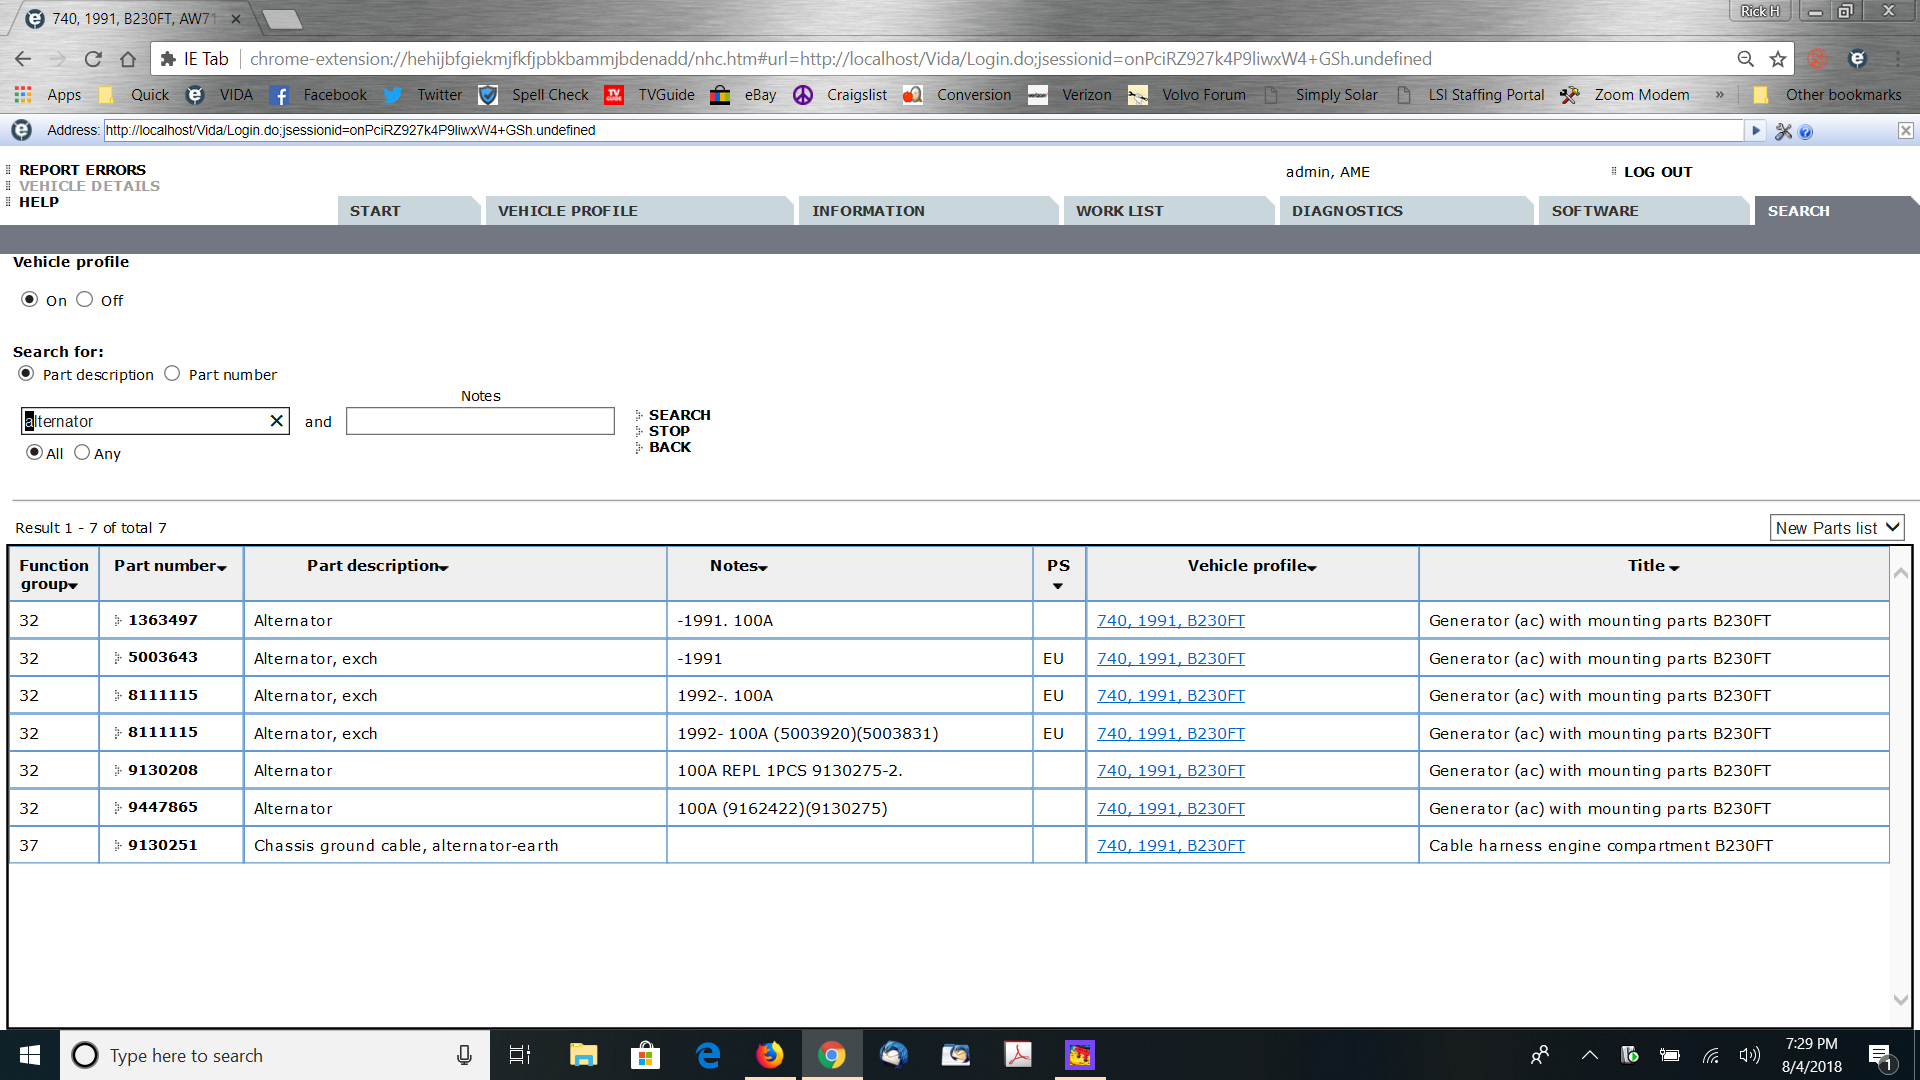Viewport: 1920px width, 1080px height.
Task: Click the SEARCH action link
Action: (x=679, y=415)
